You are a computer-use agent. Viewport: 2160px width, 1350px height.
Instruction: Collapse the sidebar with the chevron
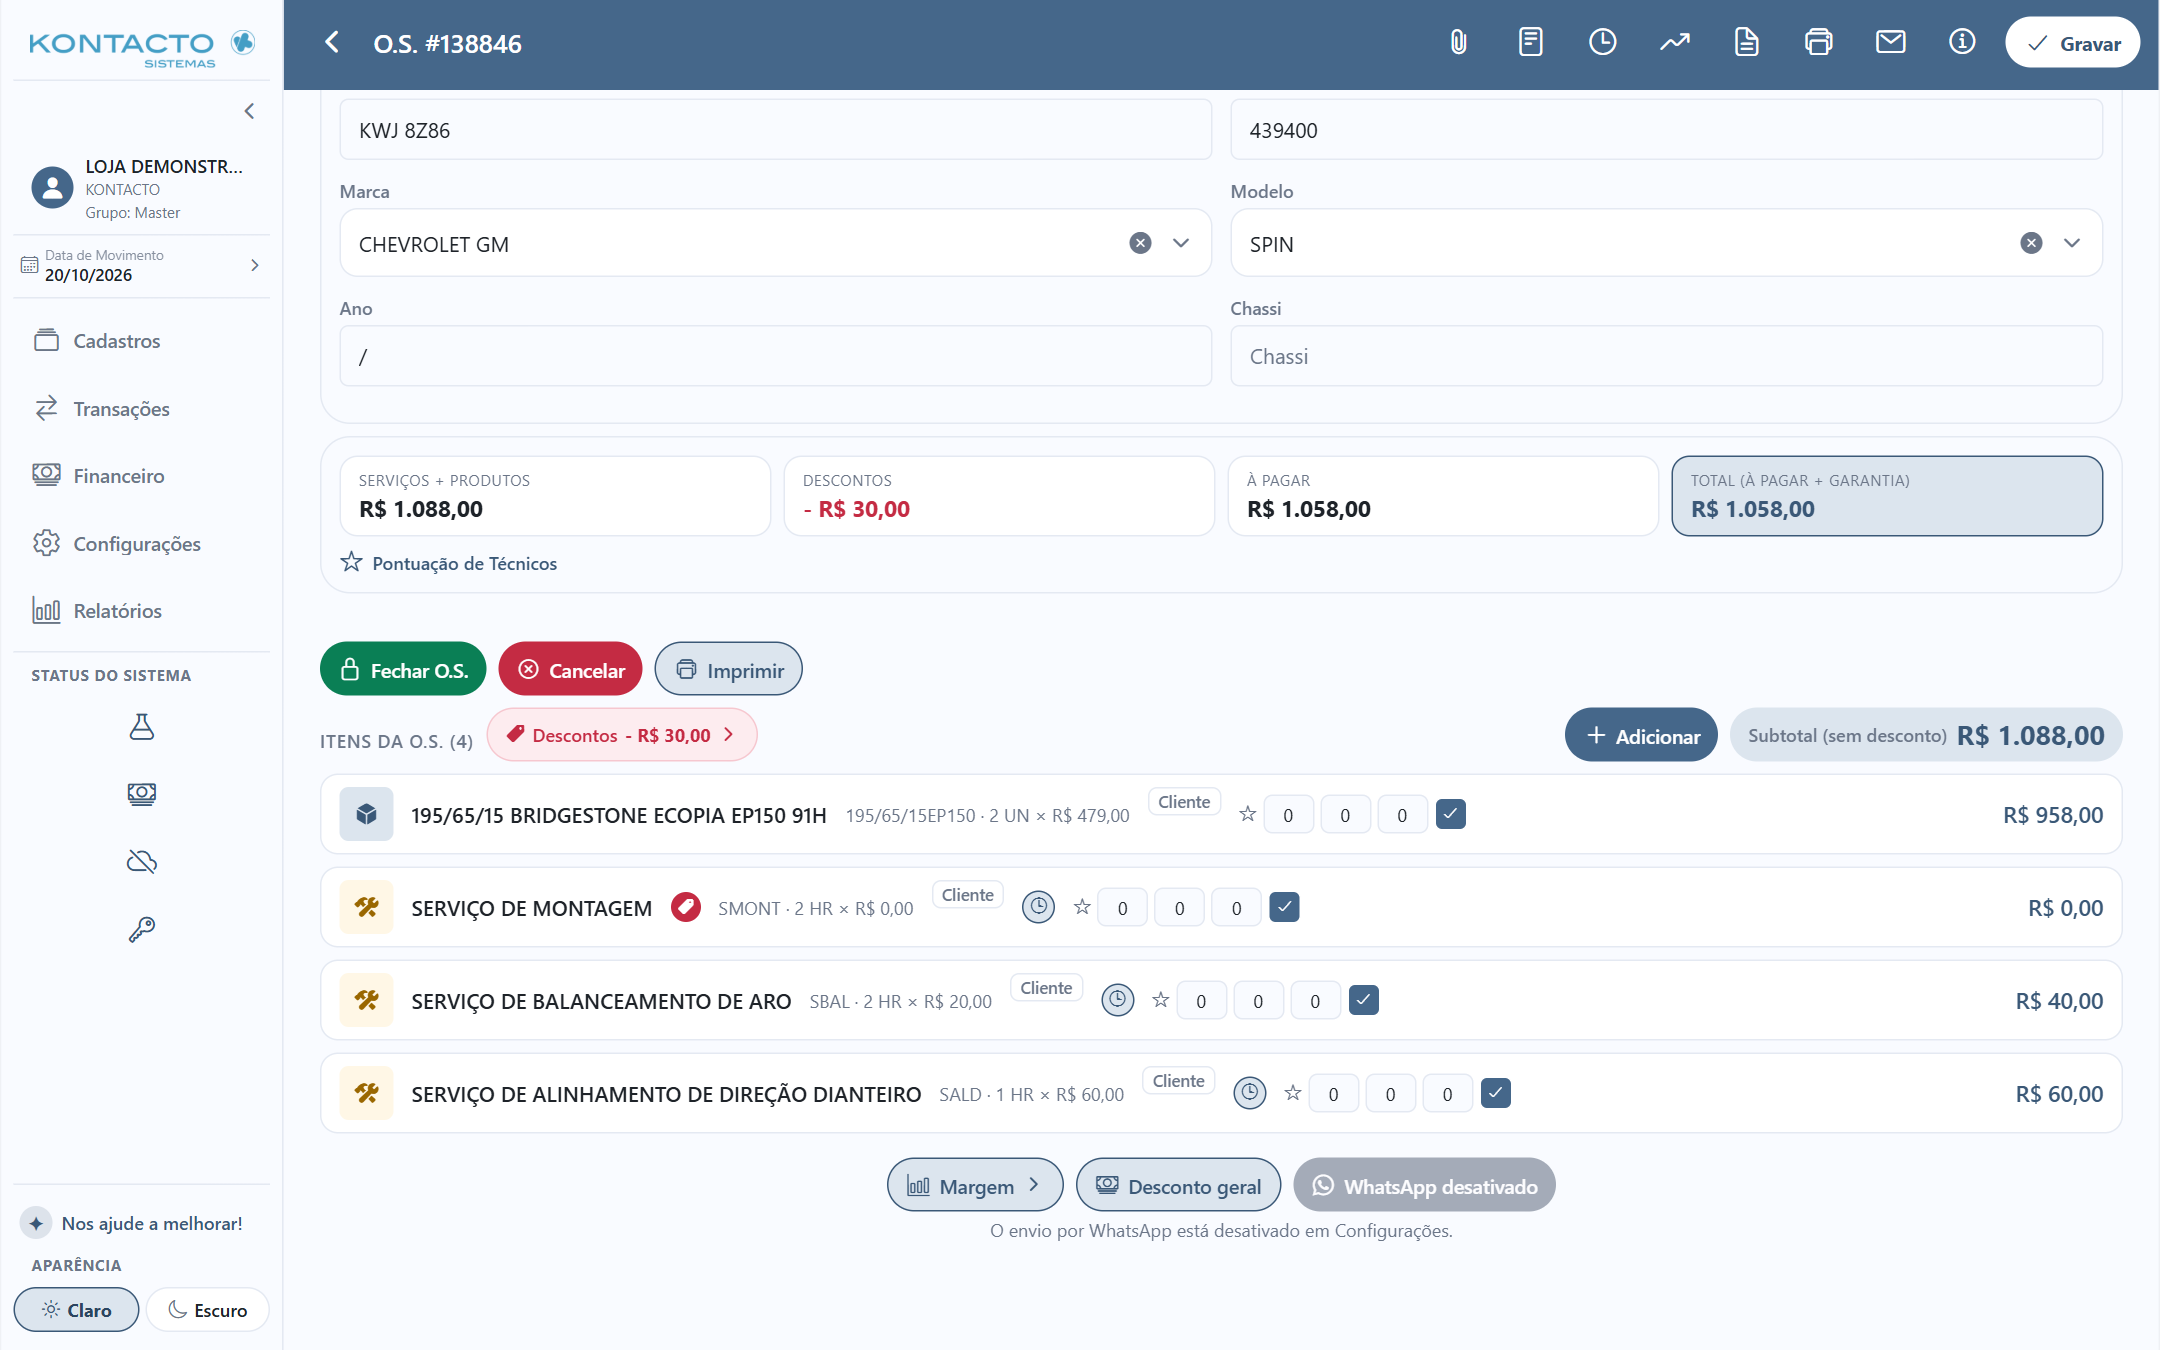[x=249, y=111]
